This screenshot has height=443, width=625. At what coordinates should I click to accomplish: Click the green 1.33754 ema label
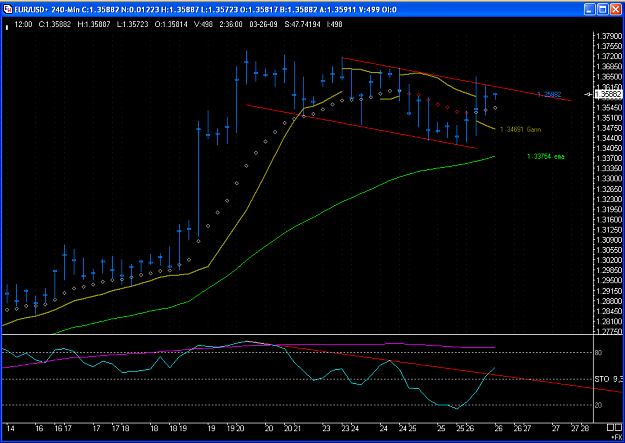(546, 157)
